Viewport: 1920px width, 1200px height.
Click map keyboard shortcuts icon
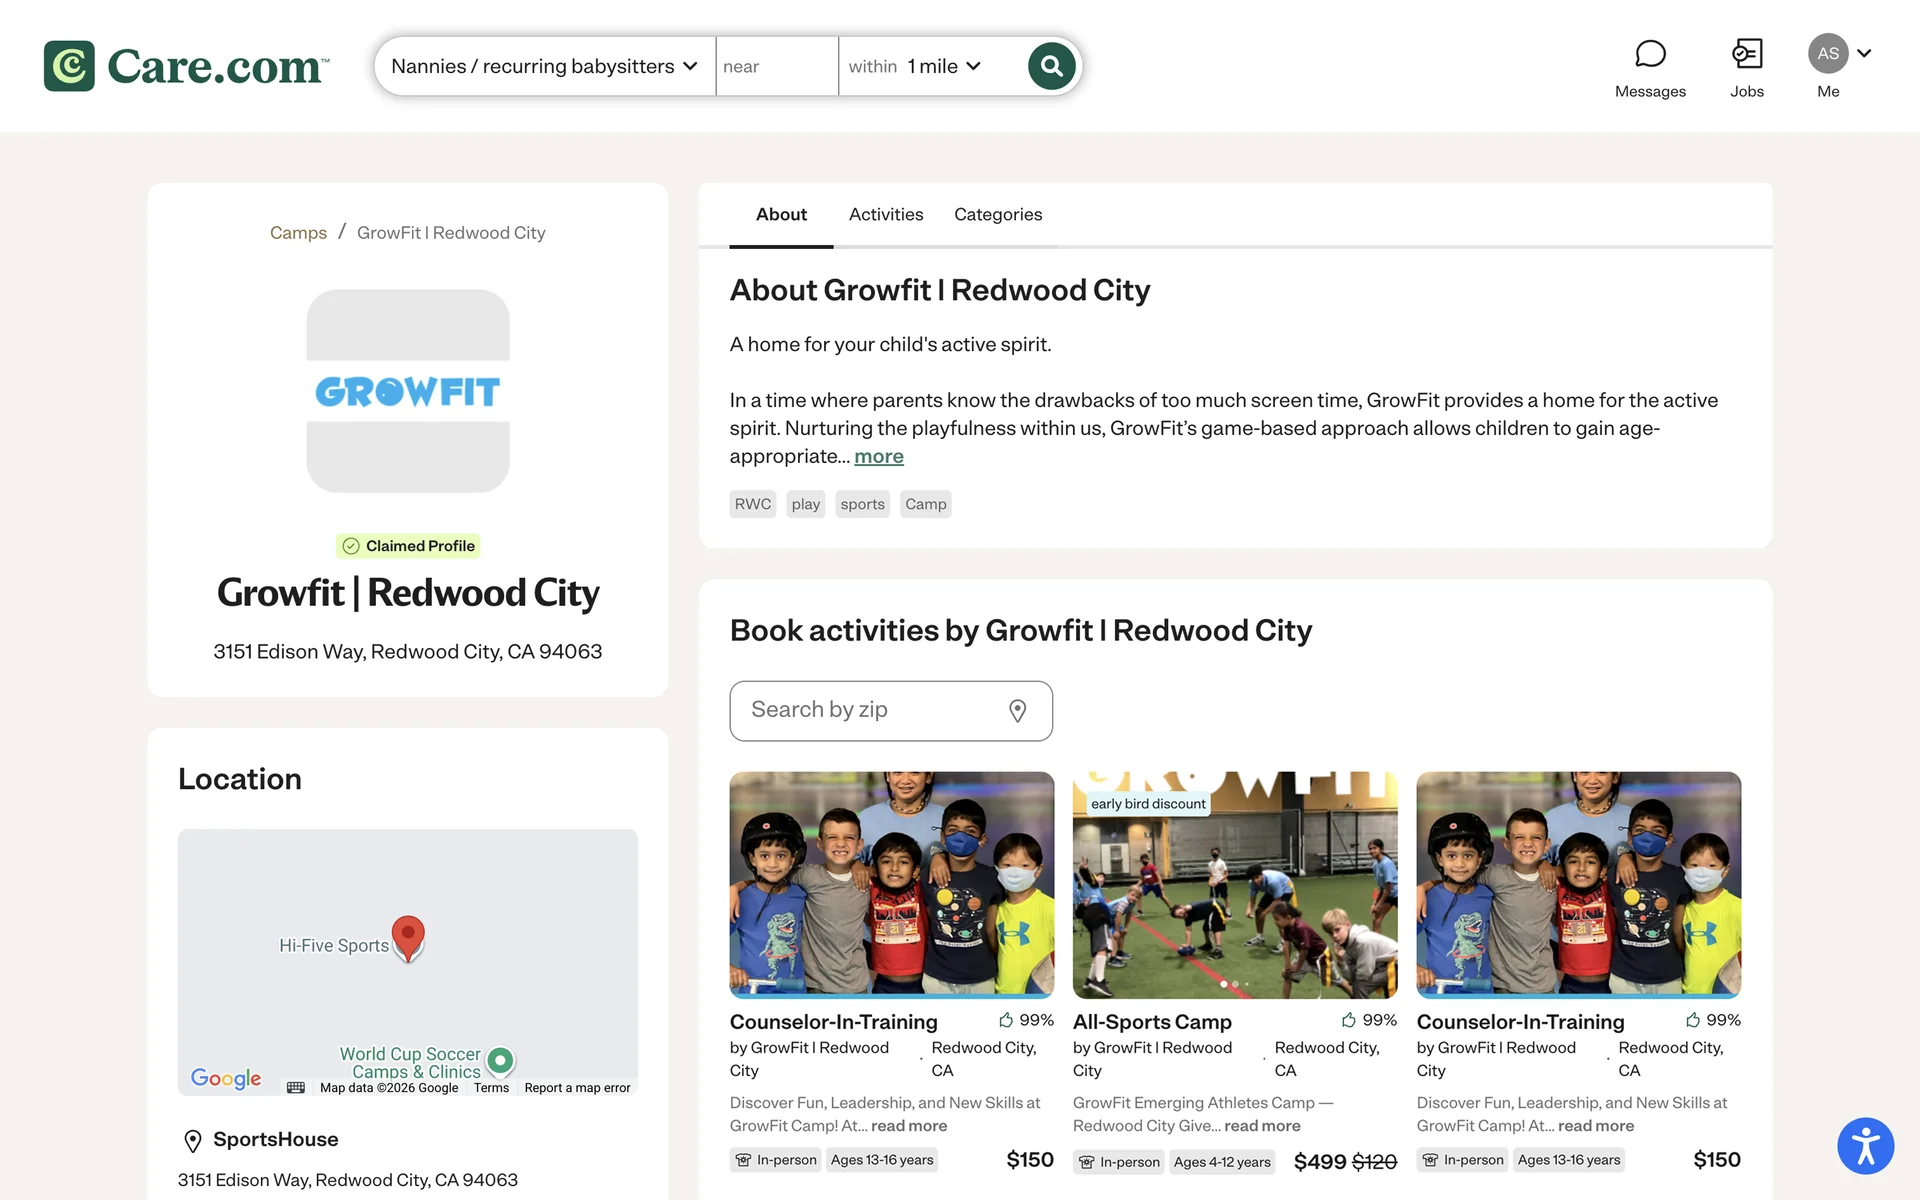click(296, 1088)
